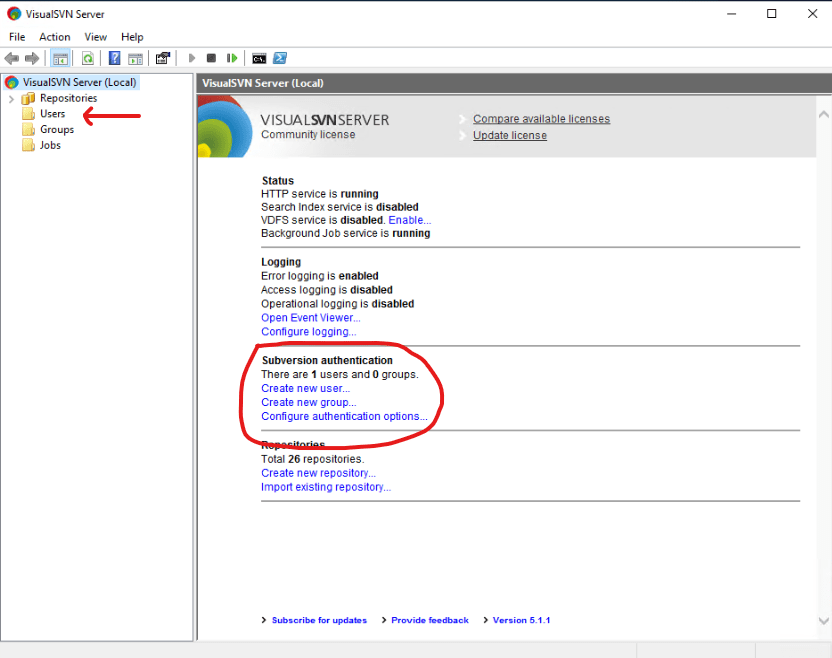Screen dimensions: 832x658
Task: Click 'HTTP service is running' status text
Action: click(x=320, y=194)
